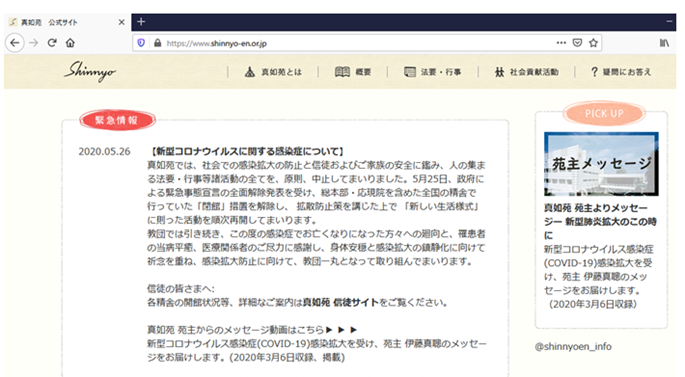
Task: Open the Library icon in the toolbar
Action: [x=664, y=43]
